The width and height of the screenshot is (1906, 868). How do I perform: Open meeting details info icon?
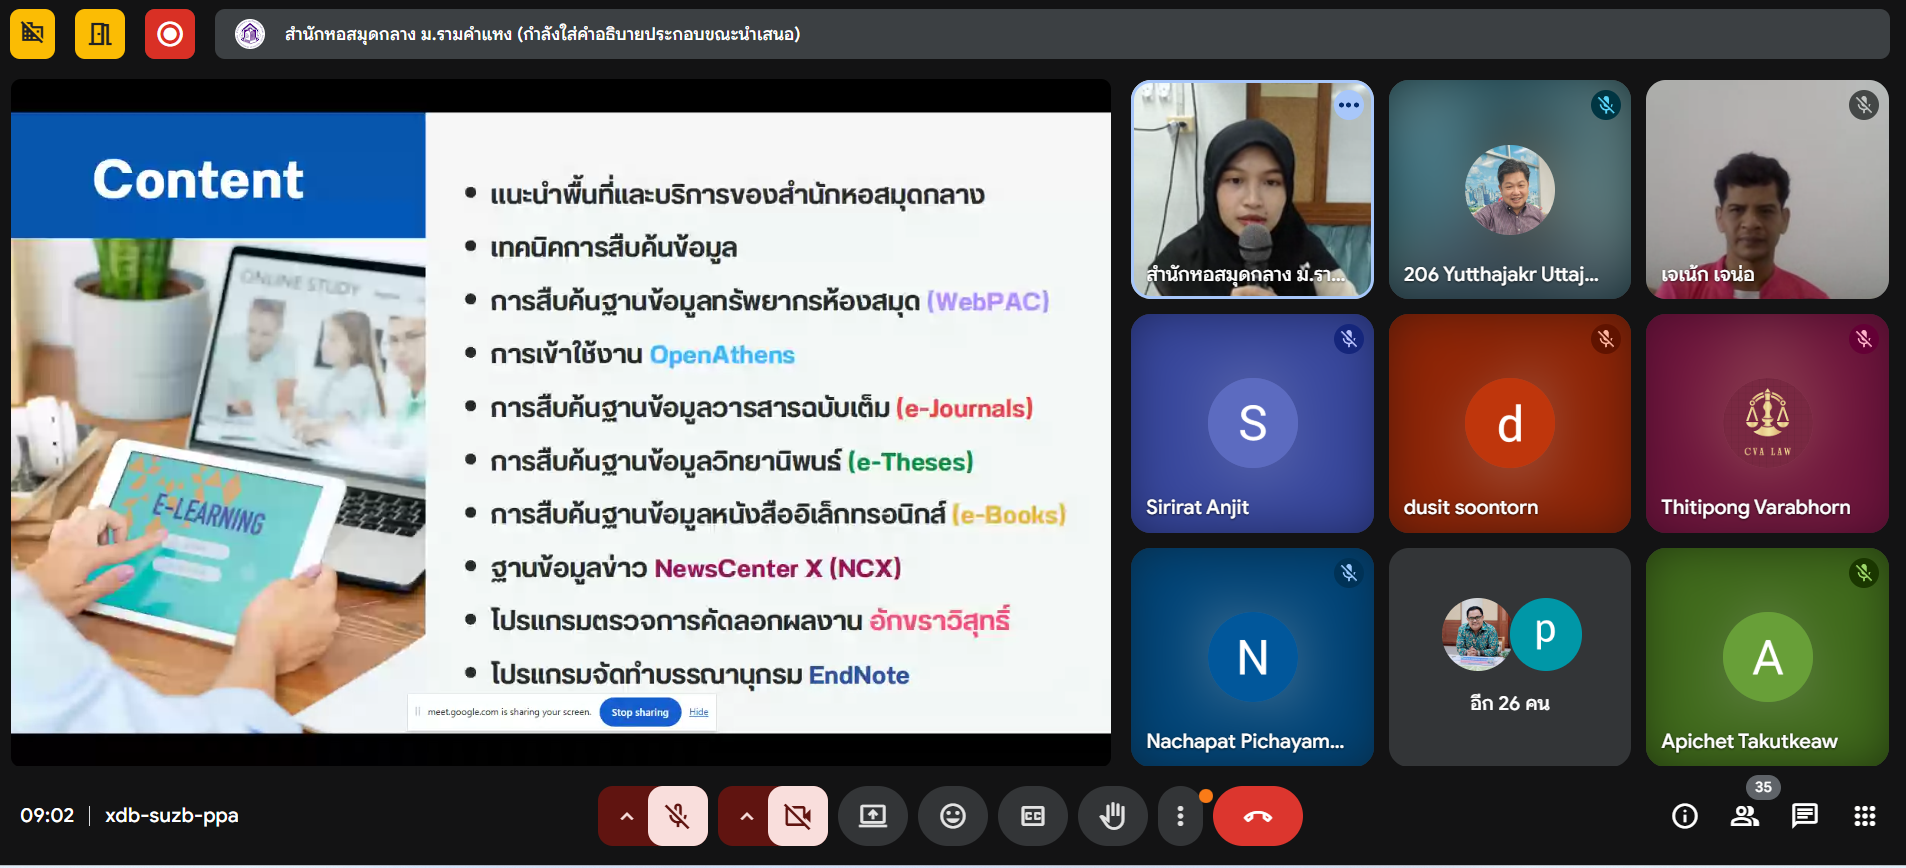tap(1685, 816)
